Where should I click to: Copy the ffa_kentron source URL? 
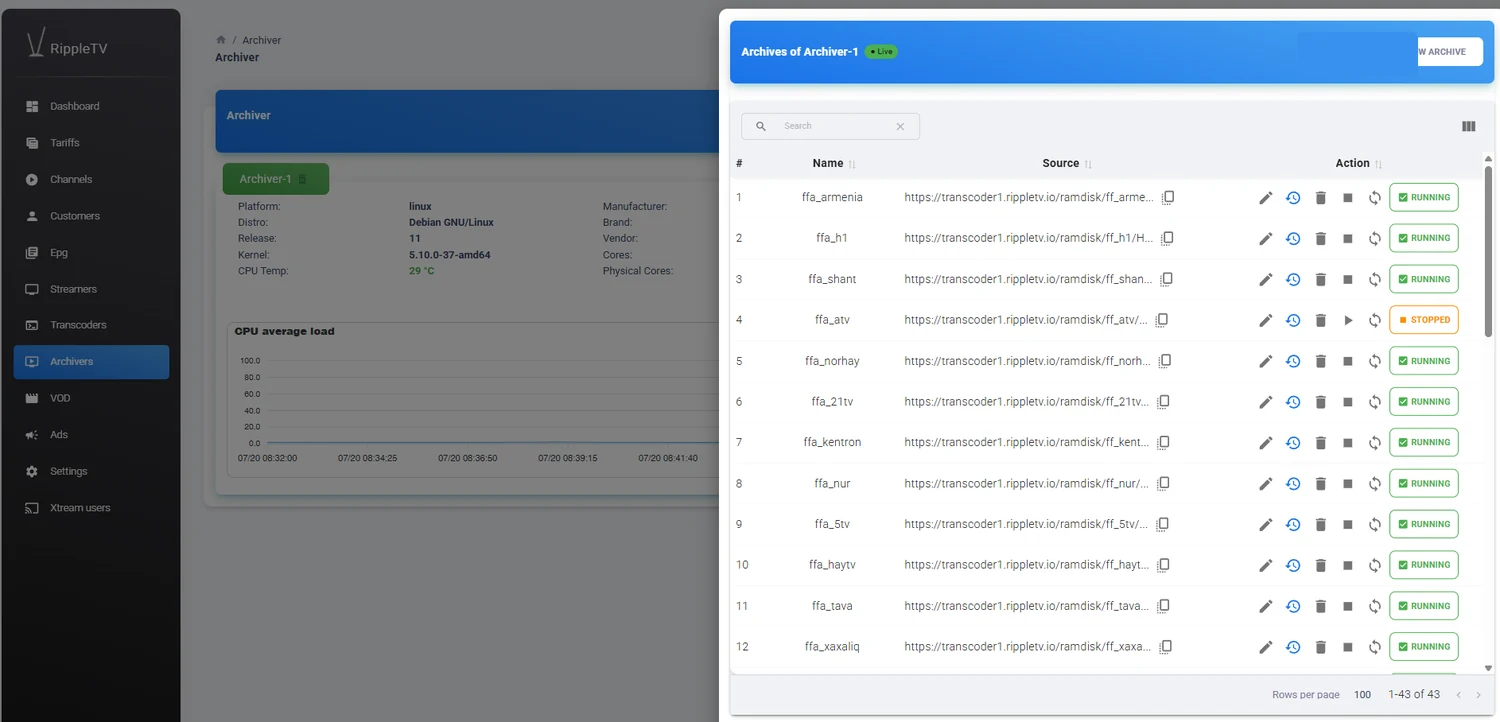pyautogui.click(x=1164, y=442)
